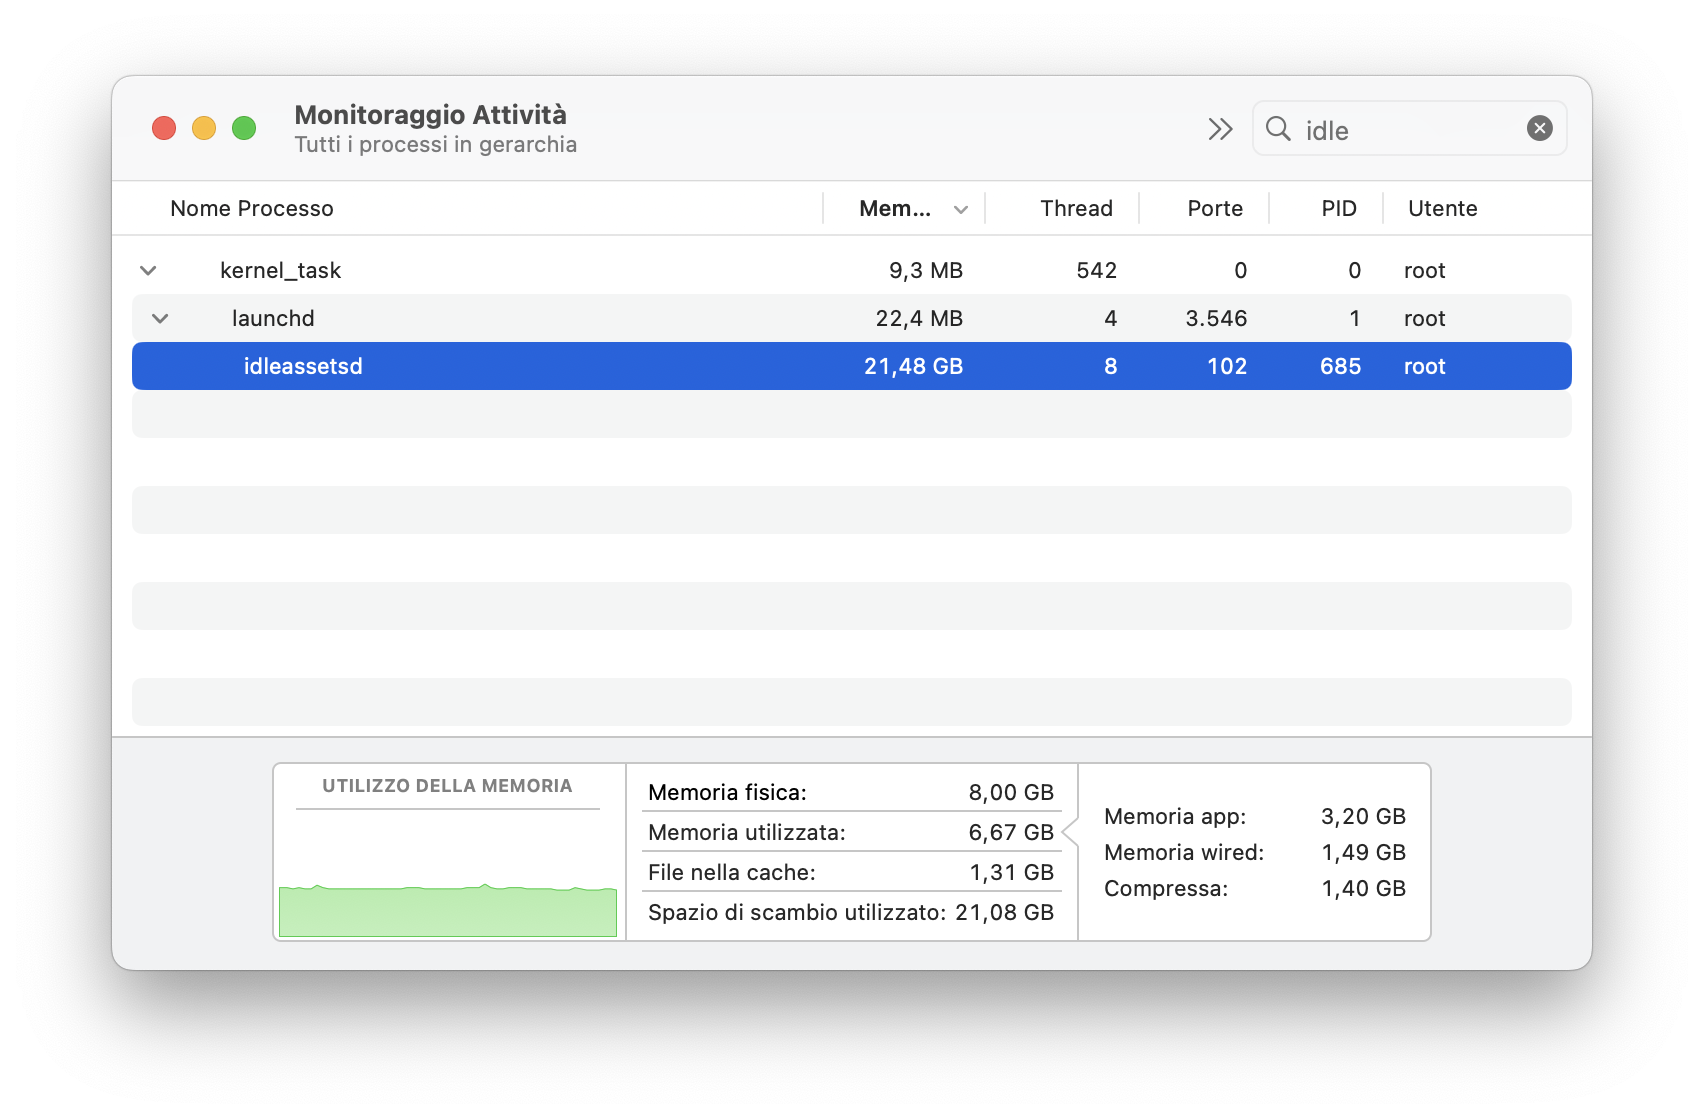Viewport: 1704px width, 1118px height.
Task: Enter full screen with green button
Action: click(x=244, y=128)
